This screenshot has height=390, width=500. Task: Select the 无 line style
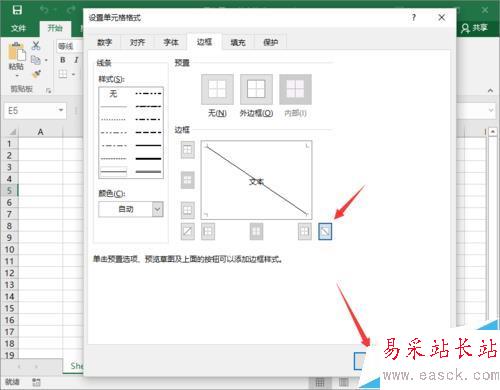pyautogui.click(x=114, y=94)
